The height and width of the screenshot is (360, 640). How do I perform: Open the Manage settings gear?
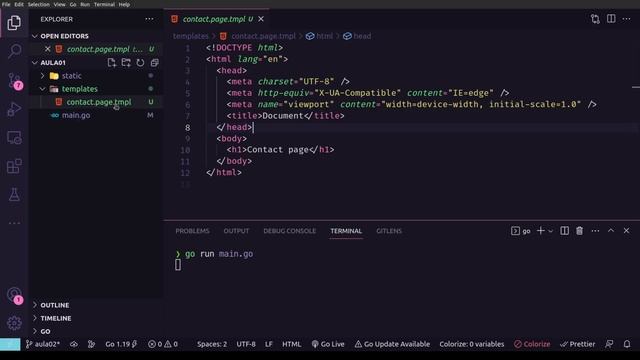14,323
